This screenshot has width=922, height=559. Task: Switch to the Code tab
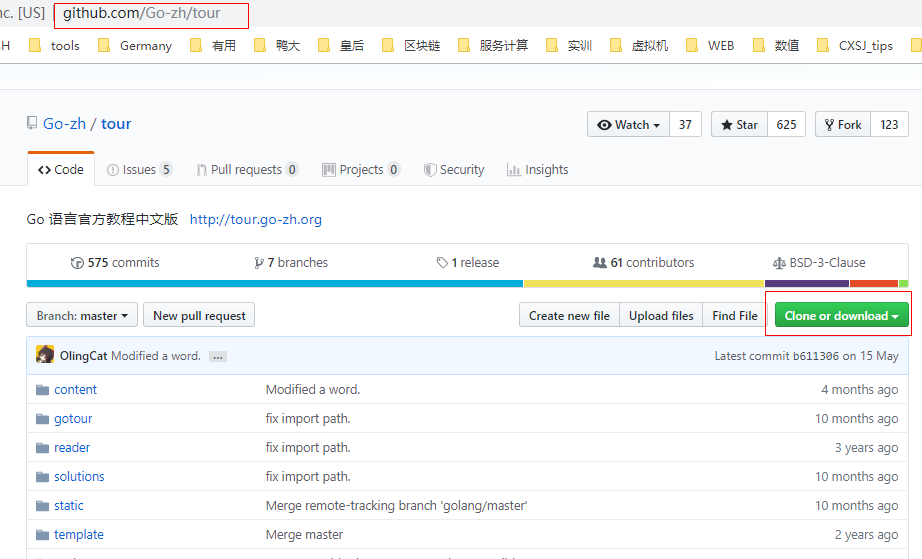pos(61,169)
